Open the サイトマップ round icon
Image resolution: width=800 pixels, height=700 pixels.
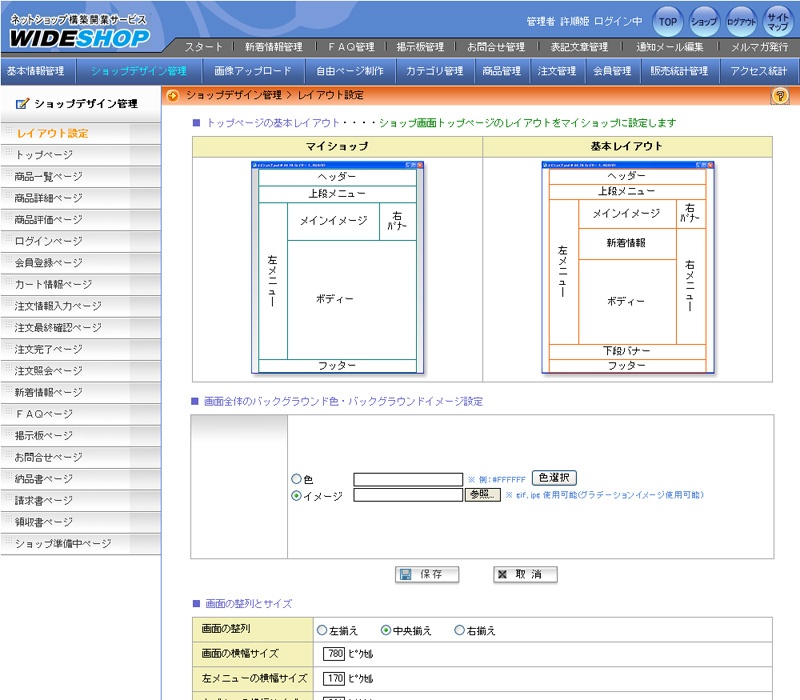pyautogui.click(x=777, y=21)
